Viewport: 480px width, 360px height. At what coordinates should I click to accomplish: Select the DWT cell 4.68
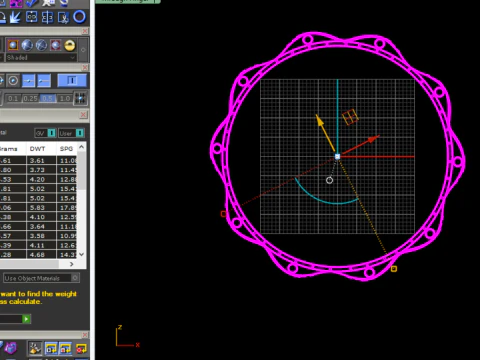pos(41,255)
